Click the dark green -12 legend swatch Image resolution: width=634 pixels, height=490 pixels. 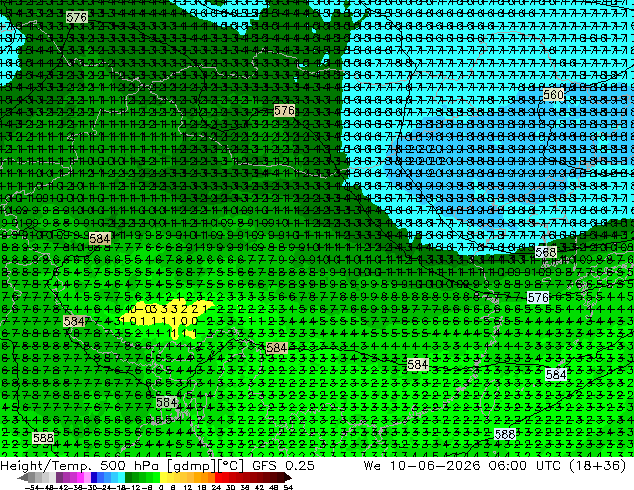(x=129, y=477)
